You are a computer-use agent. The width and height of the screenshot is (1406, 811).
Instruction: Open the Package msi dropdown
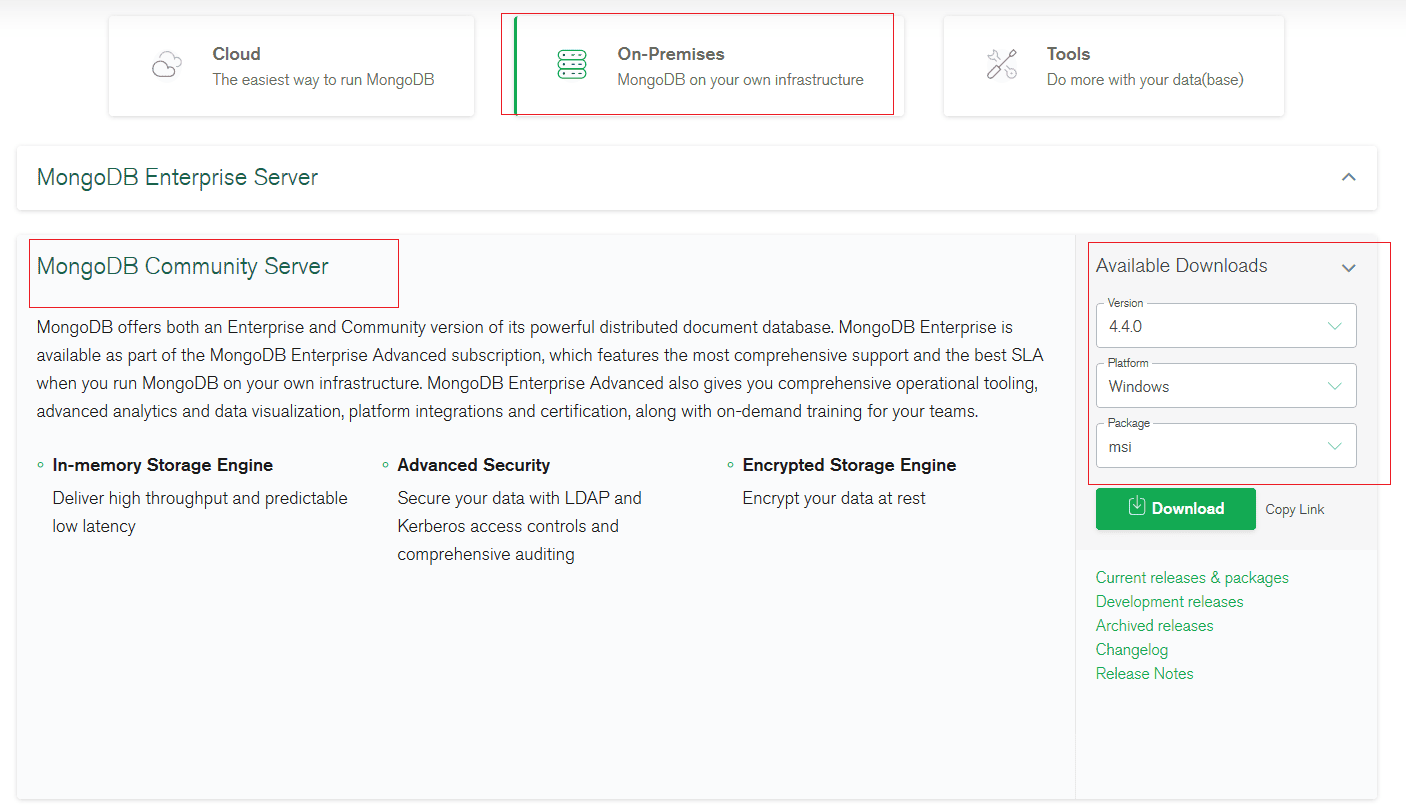[x=1225, y=446]
